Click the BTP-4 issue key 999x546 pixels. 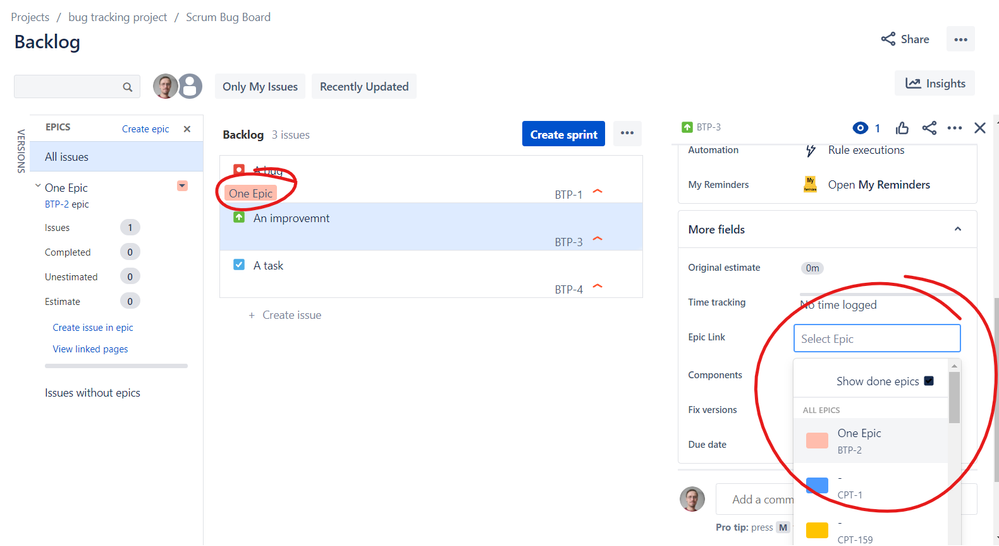[568, 289]
